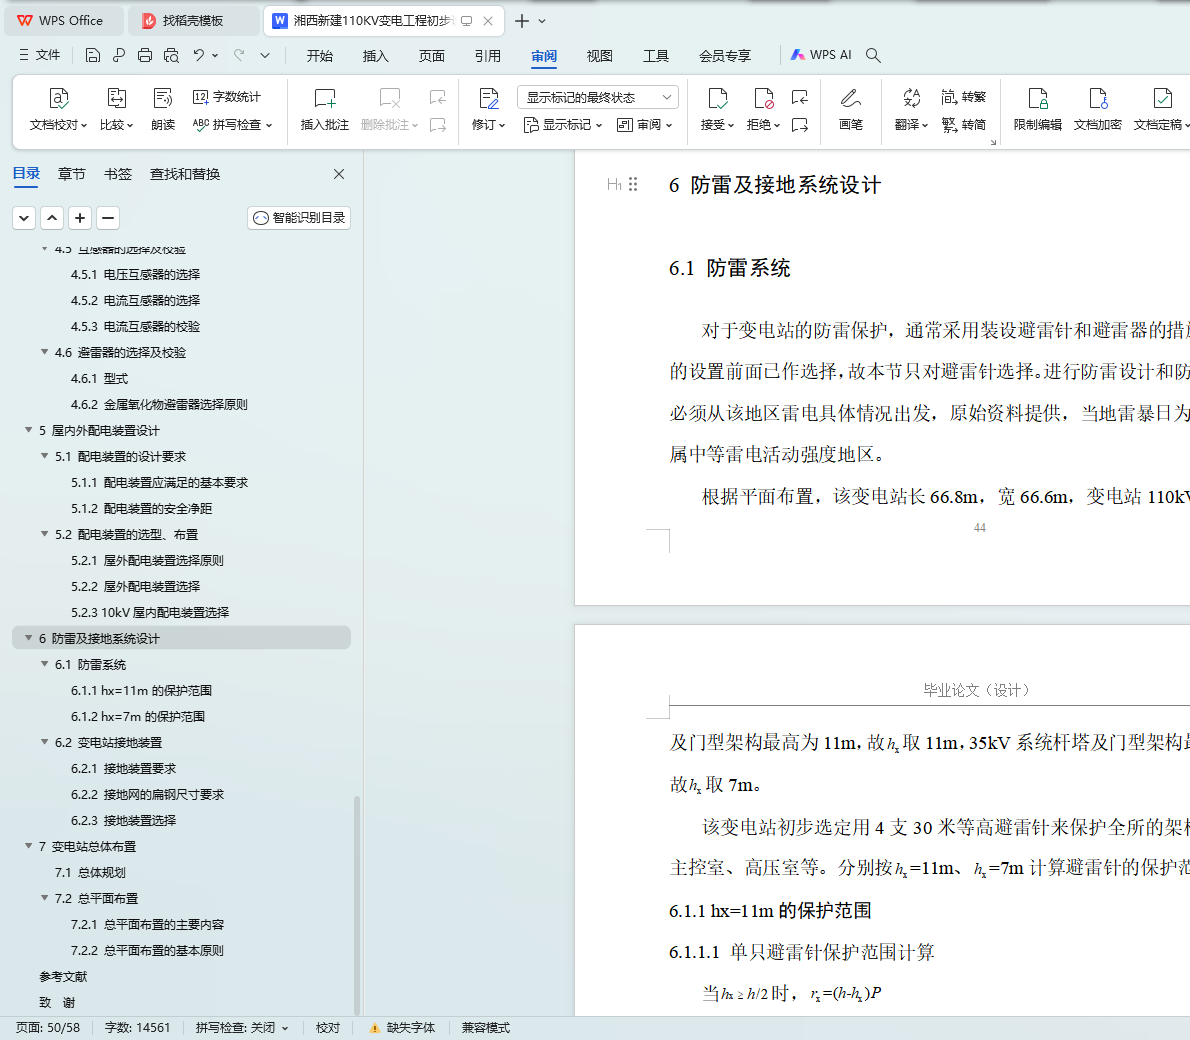Click 接受 accept changes
This screenshot has width=1190, height=1040.
717,109
